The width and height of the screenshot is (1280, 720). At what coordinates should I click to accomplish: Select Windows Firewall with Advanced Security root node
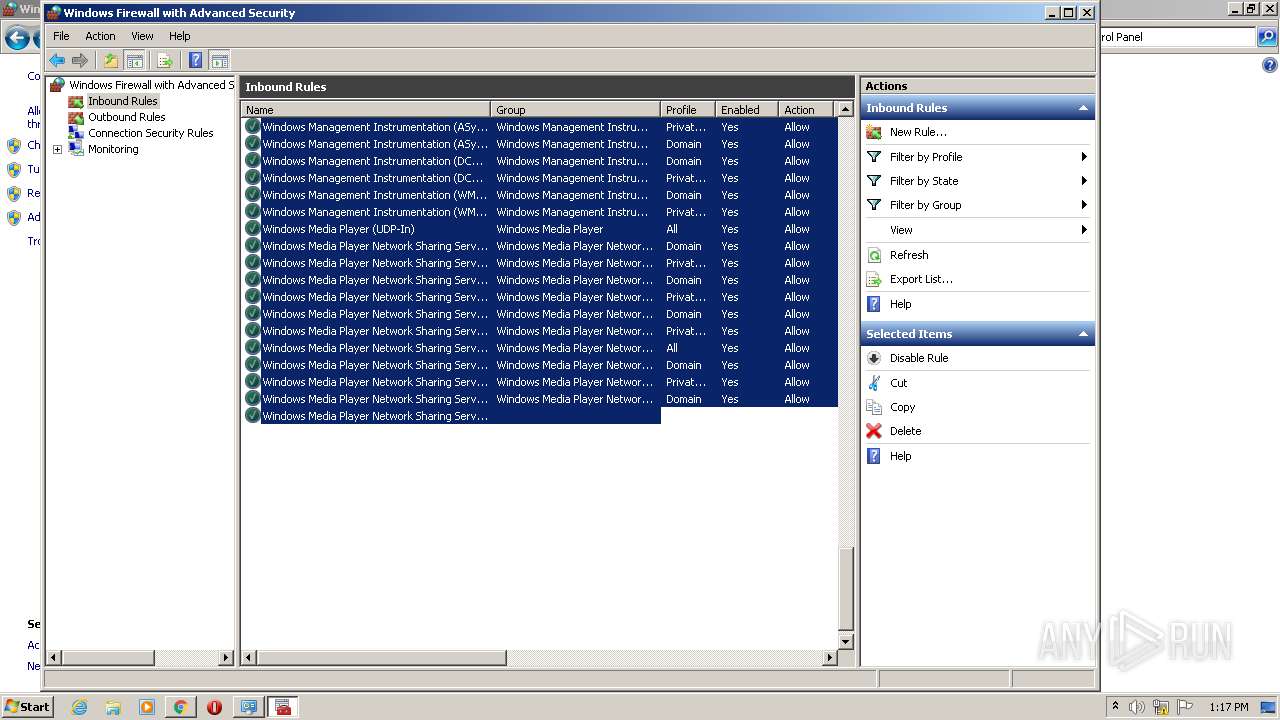click(150, 85)
